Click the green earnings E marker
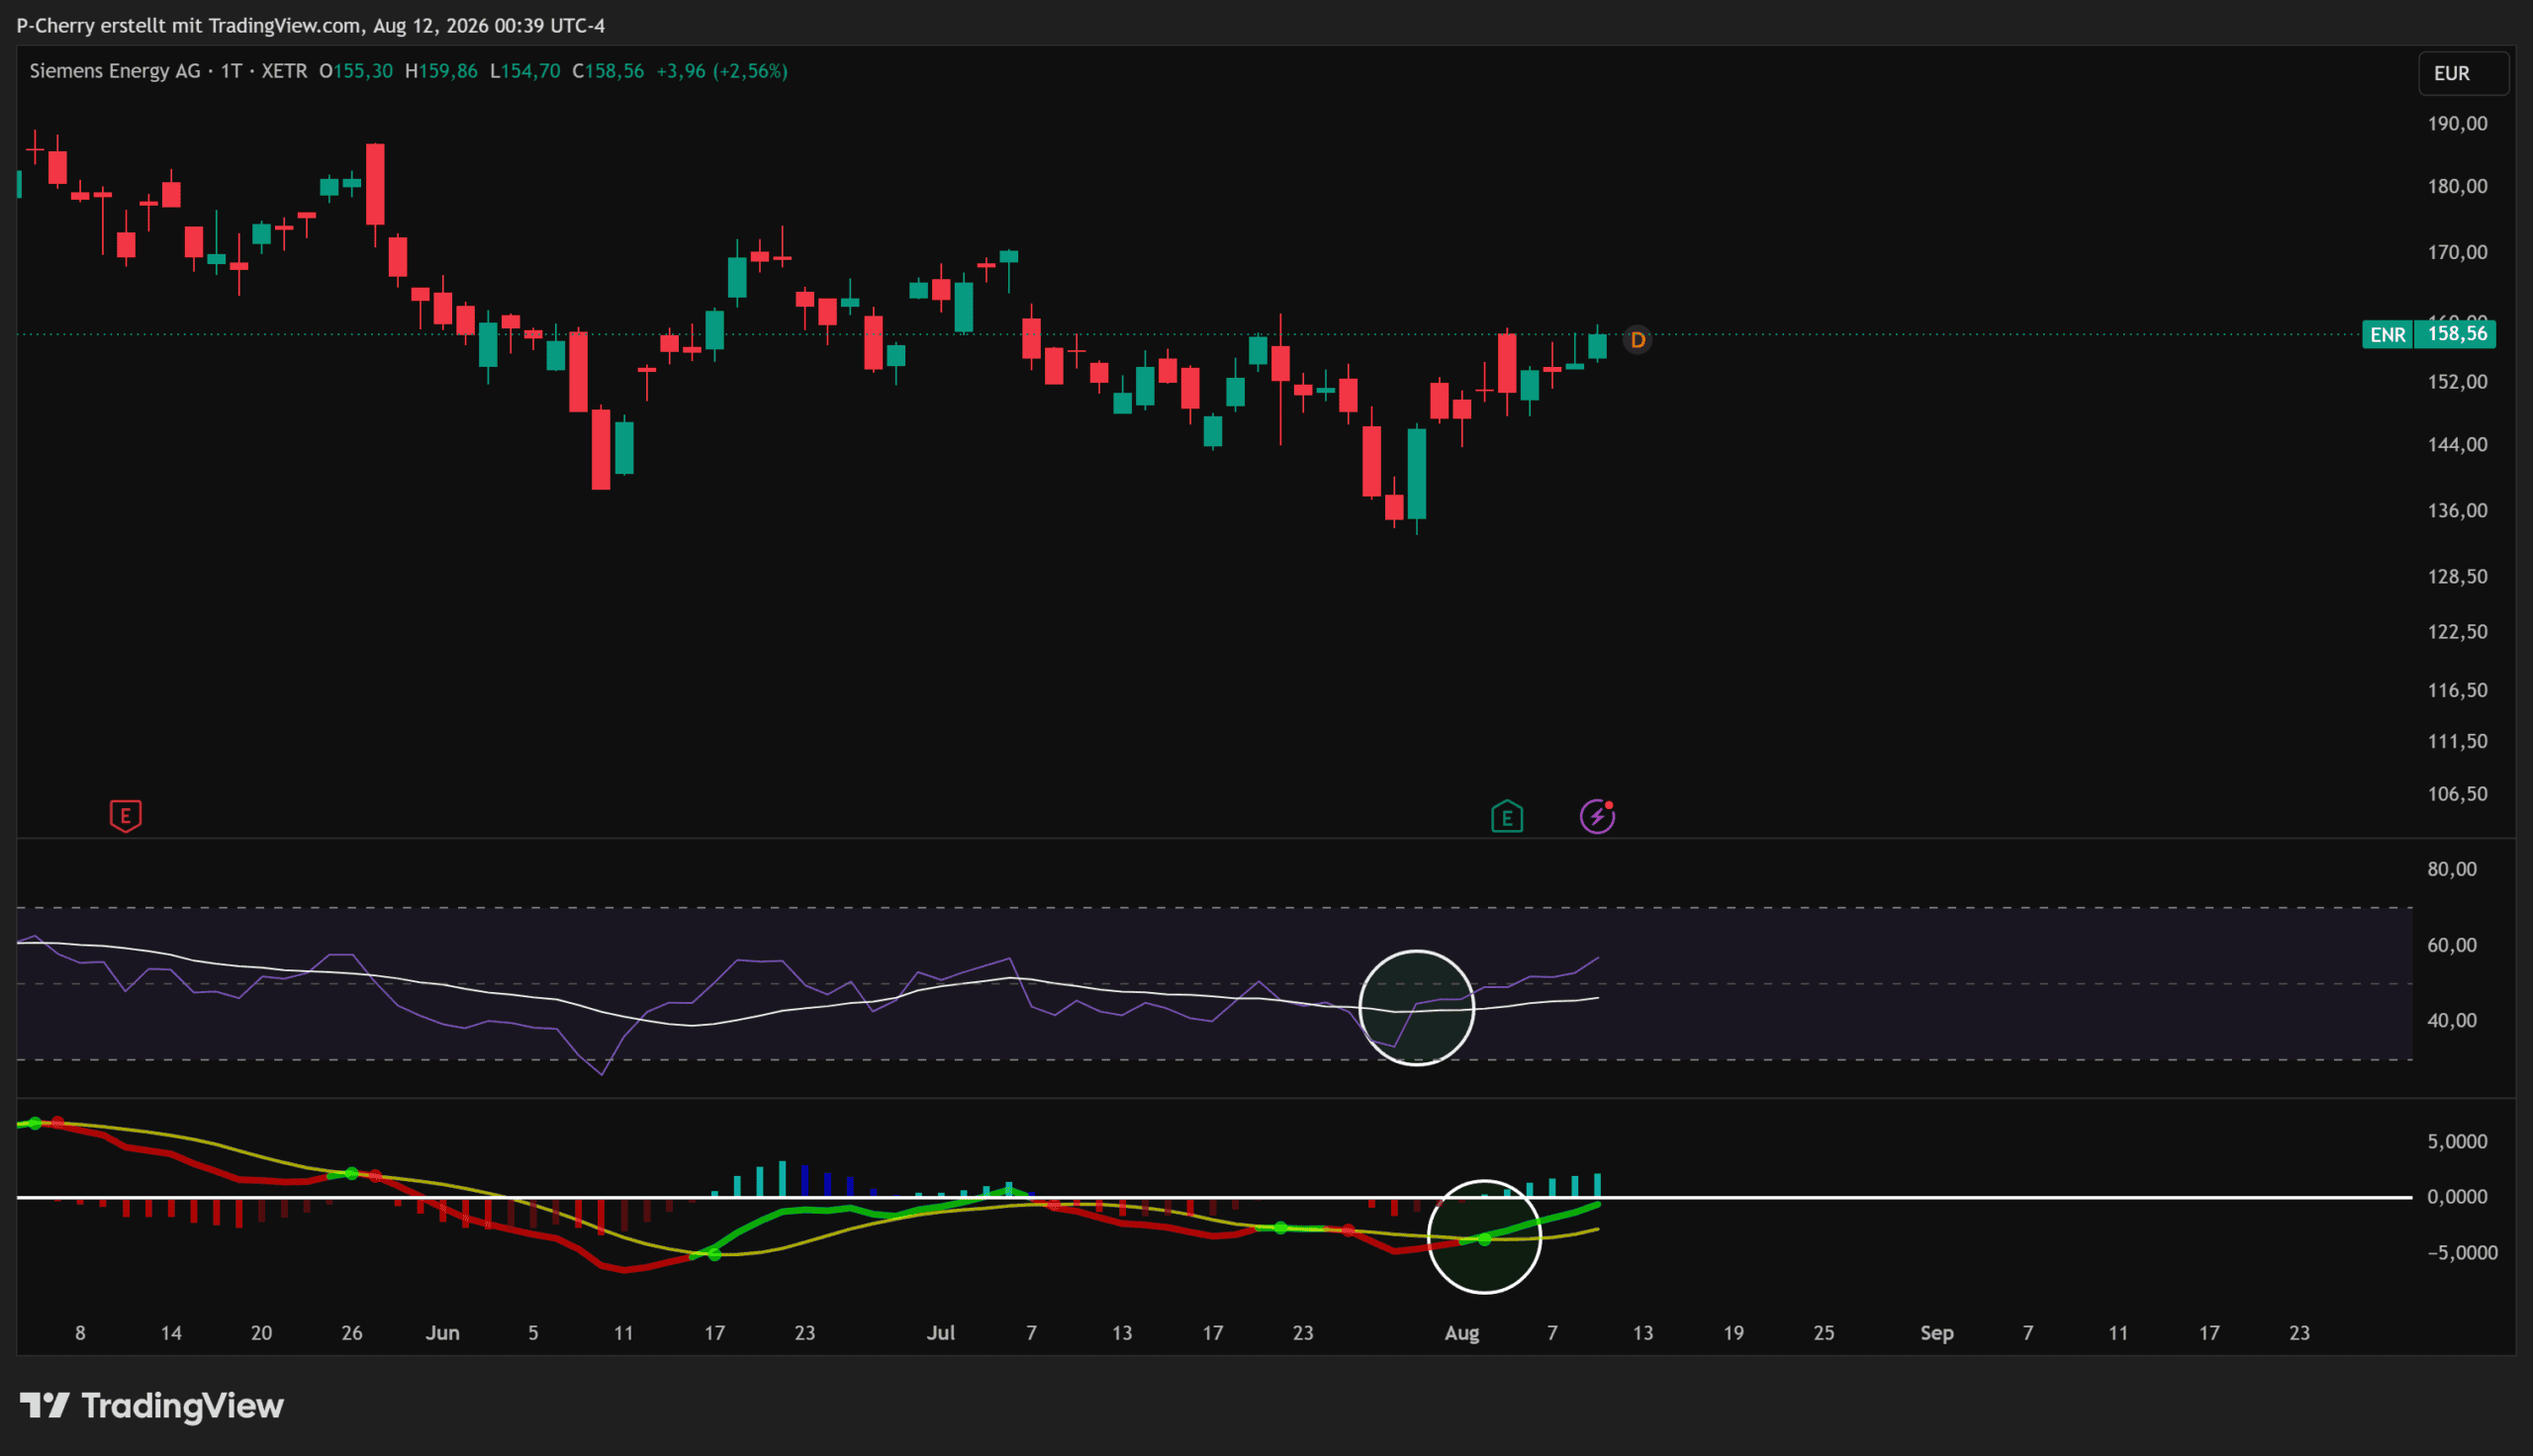Screen dimensions: 2533x1456 [1507, 817]
